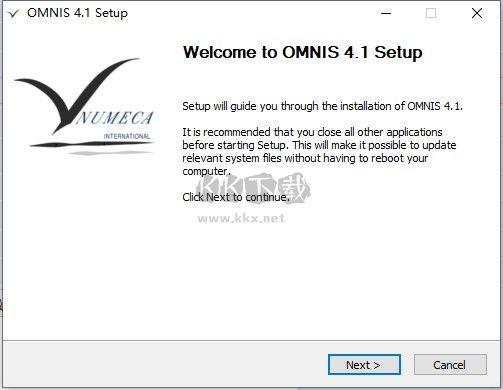
Task: Click the Next > button
Action: [x=364, y=365]
